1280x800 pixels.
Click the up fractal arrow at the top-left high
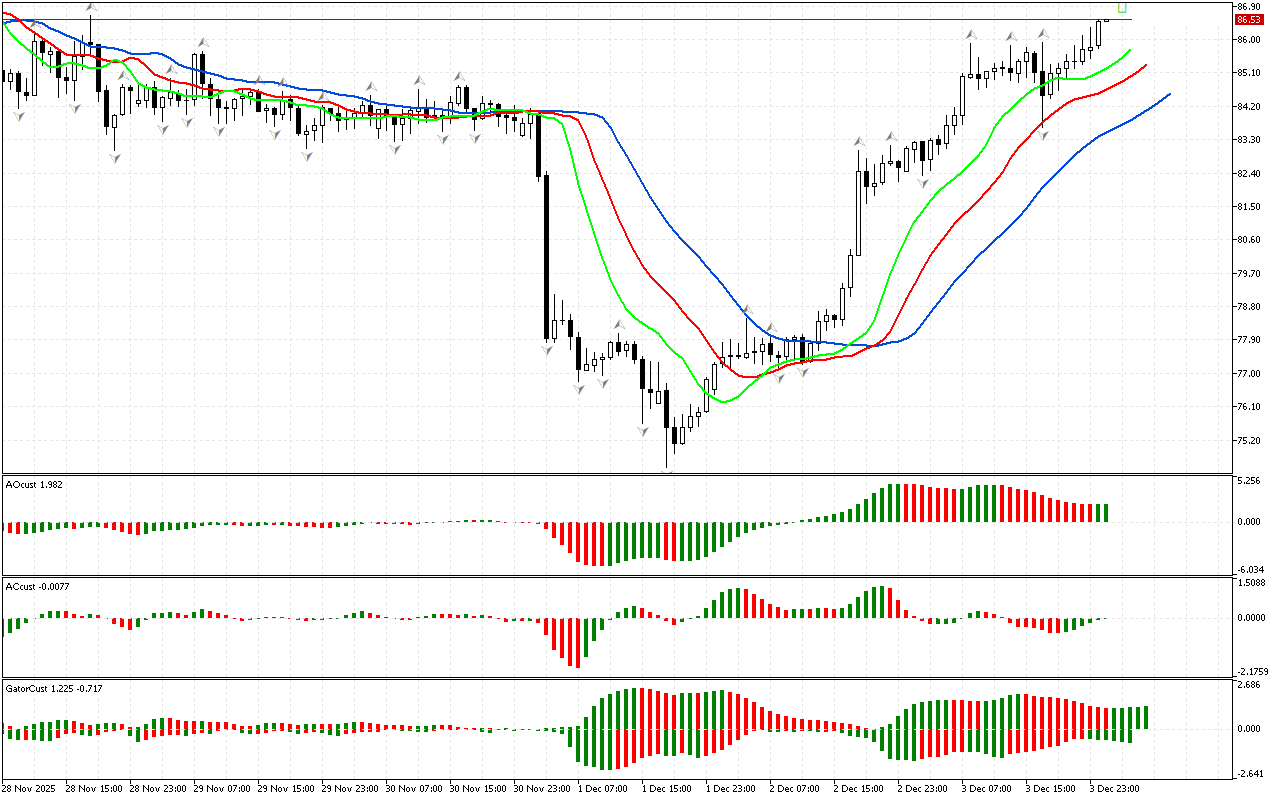pos(90,8)
